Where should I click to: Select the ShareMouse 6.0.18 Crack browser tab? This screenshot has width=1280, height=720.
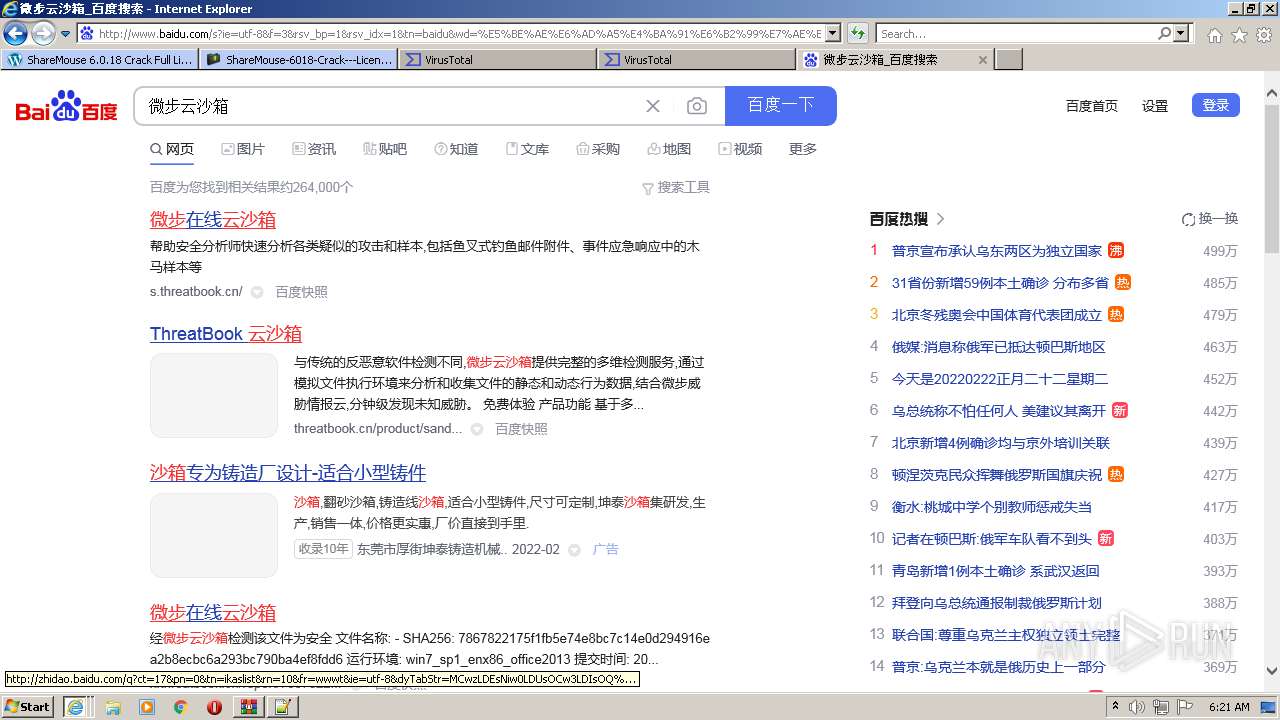(100, 60)
